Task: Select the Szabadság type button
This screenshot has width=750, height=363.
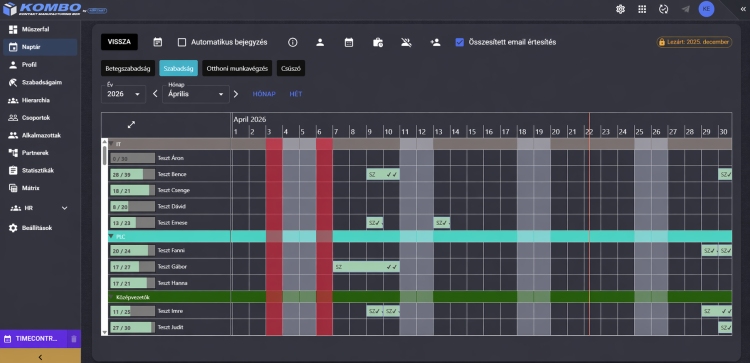Action: [x=178, y=68]
